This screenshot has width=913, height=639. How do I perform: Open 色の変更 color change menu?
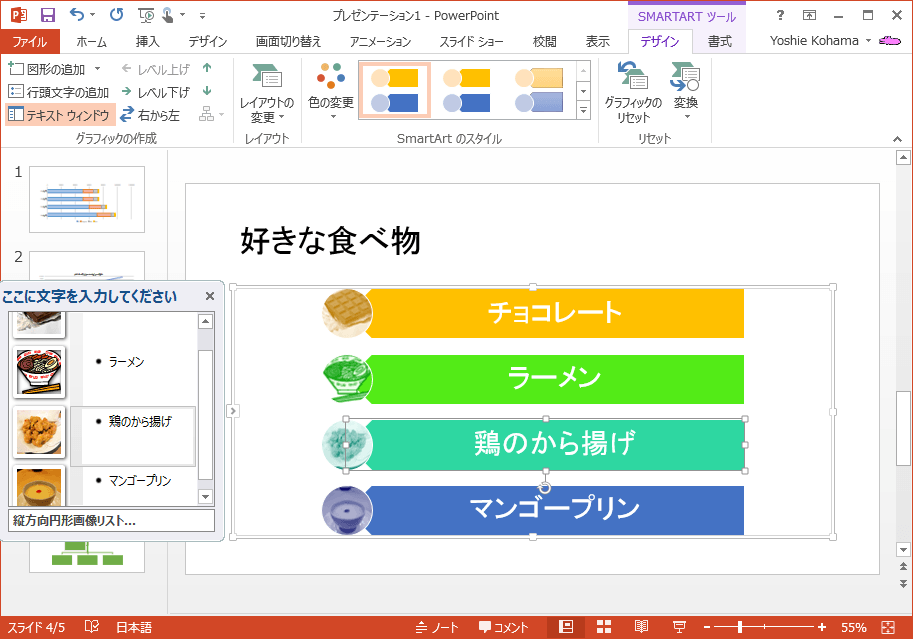331,92
